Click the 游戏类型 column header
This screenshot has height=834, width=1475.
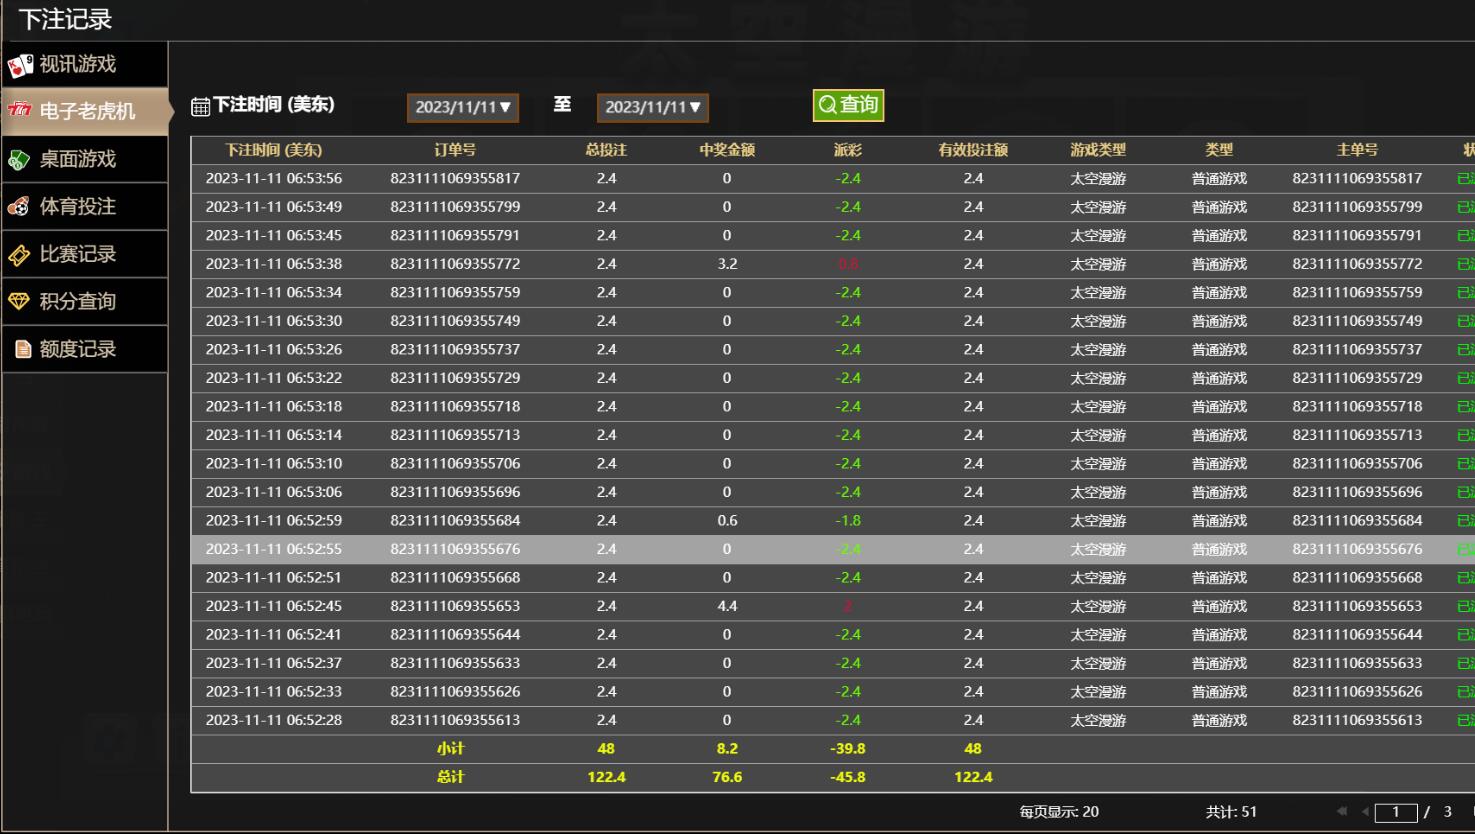click(x=1098, y=150)
